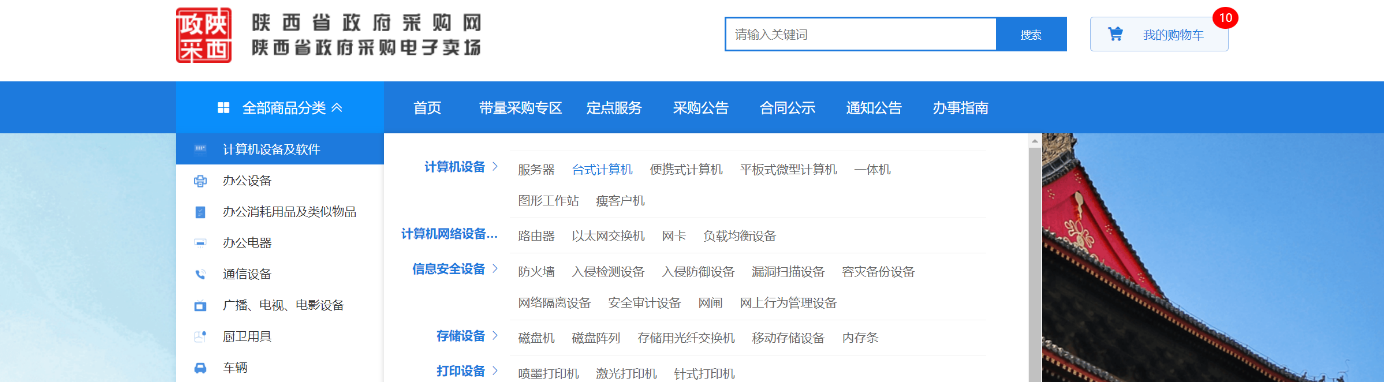Viewport: 1384px width, 382px height.
Task: Click the 计算机设备及软件 category icon
Action: tap(200, 149)
